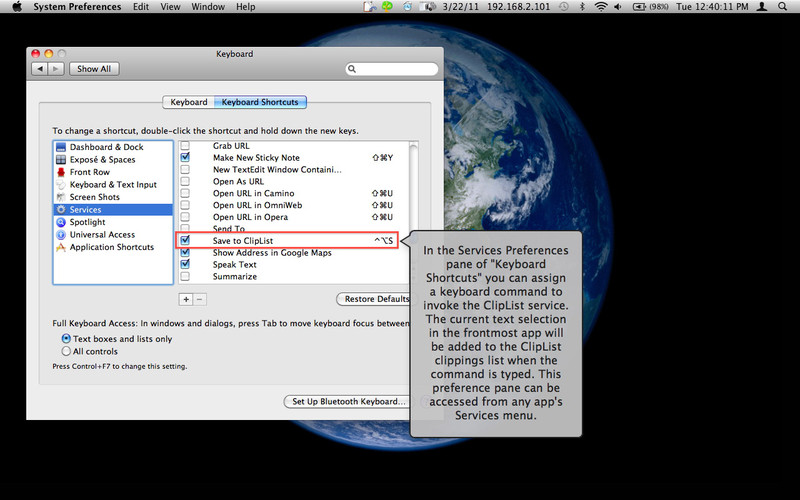Open the Time Machine menu bar icon

pos(564,7)
